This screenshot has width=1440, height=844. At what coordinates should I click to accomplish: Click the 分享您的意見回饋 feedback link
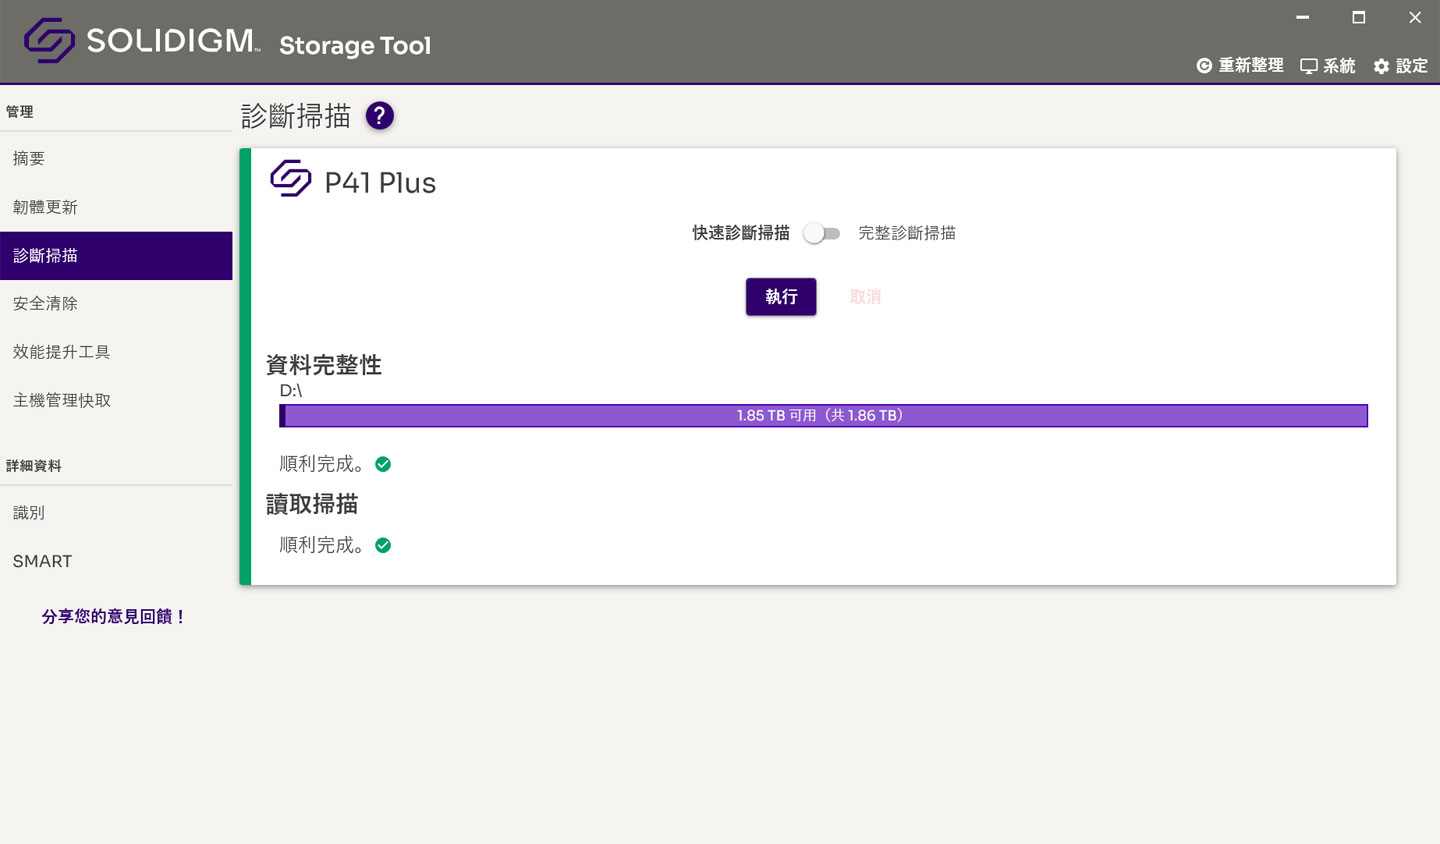tap(113, 617)
